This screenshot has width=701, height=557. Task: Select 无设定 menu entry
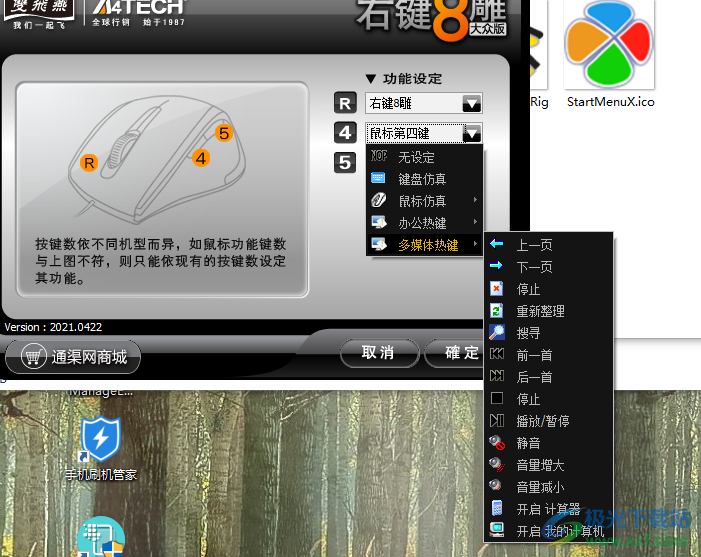[x=424, y=156]
